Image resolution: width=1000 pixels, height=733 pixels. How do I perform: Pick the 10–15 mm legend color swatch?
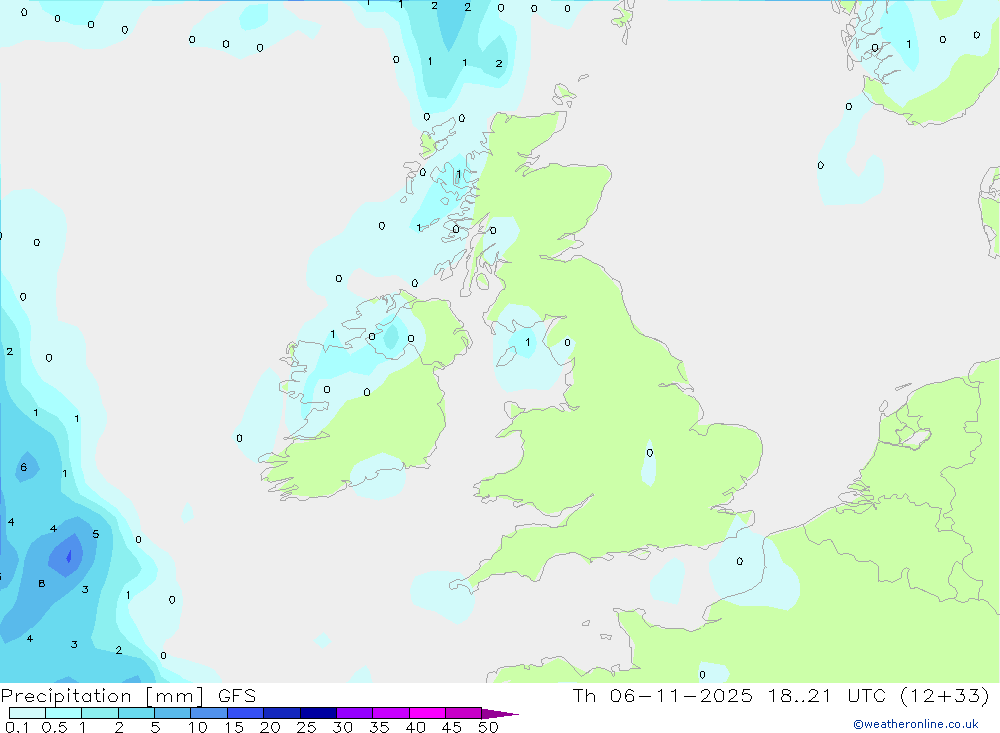(x=209, y=713)
